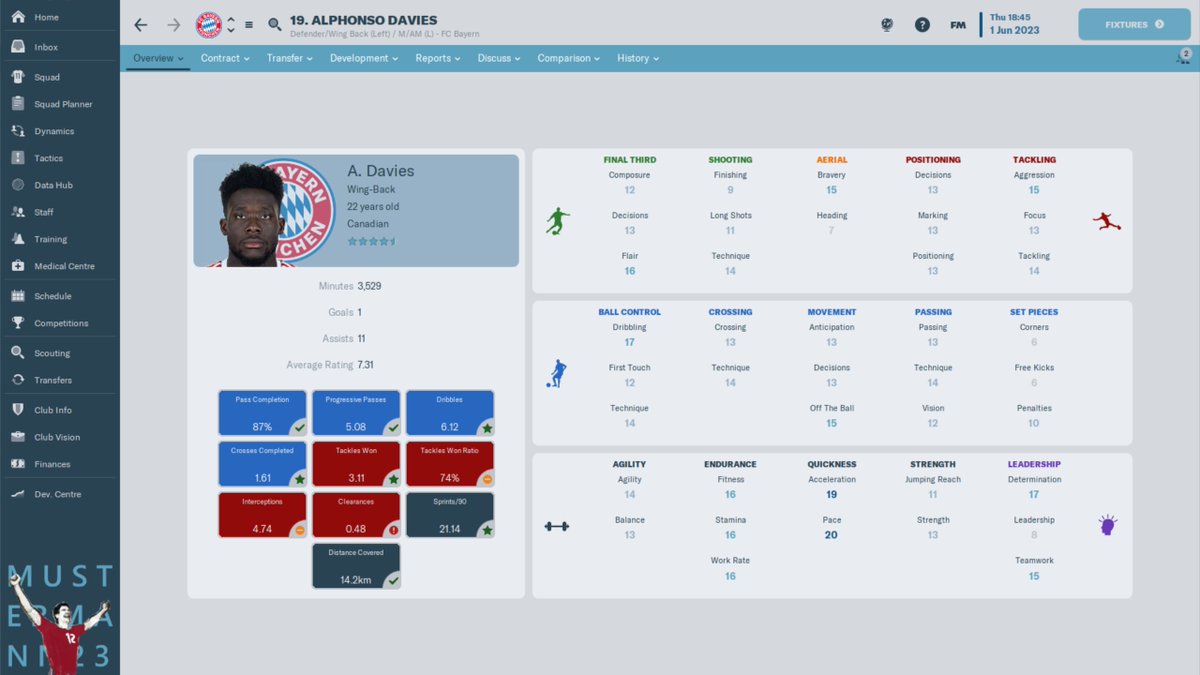Open the Development dropdown menu

tap(364, 58)
